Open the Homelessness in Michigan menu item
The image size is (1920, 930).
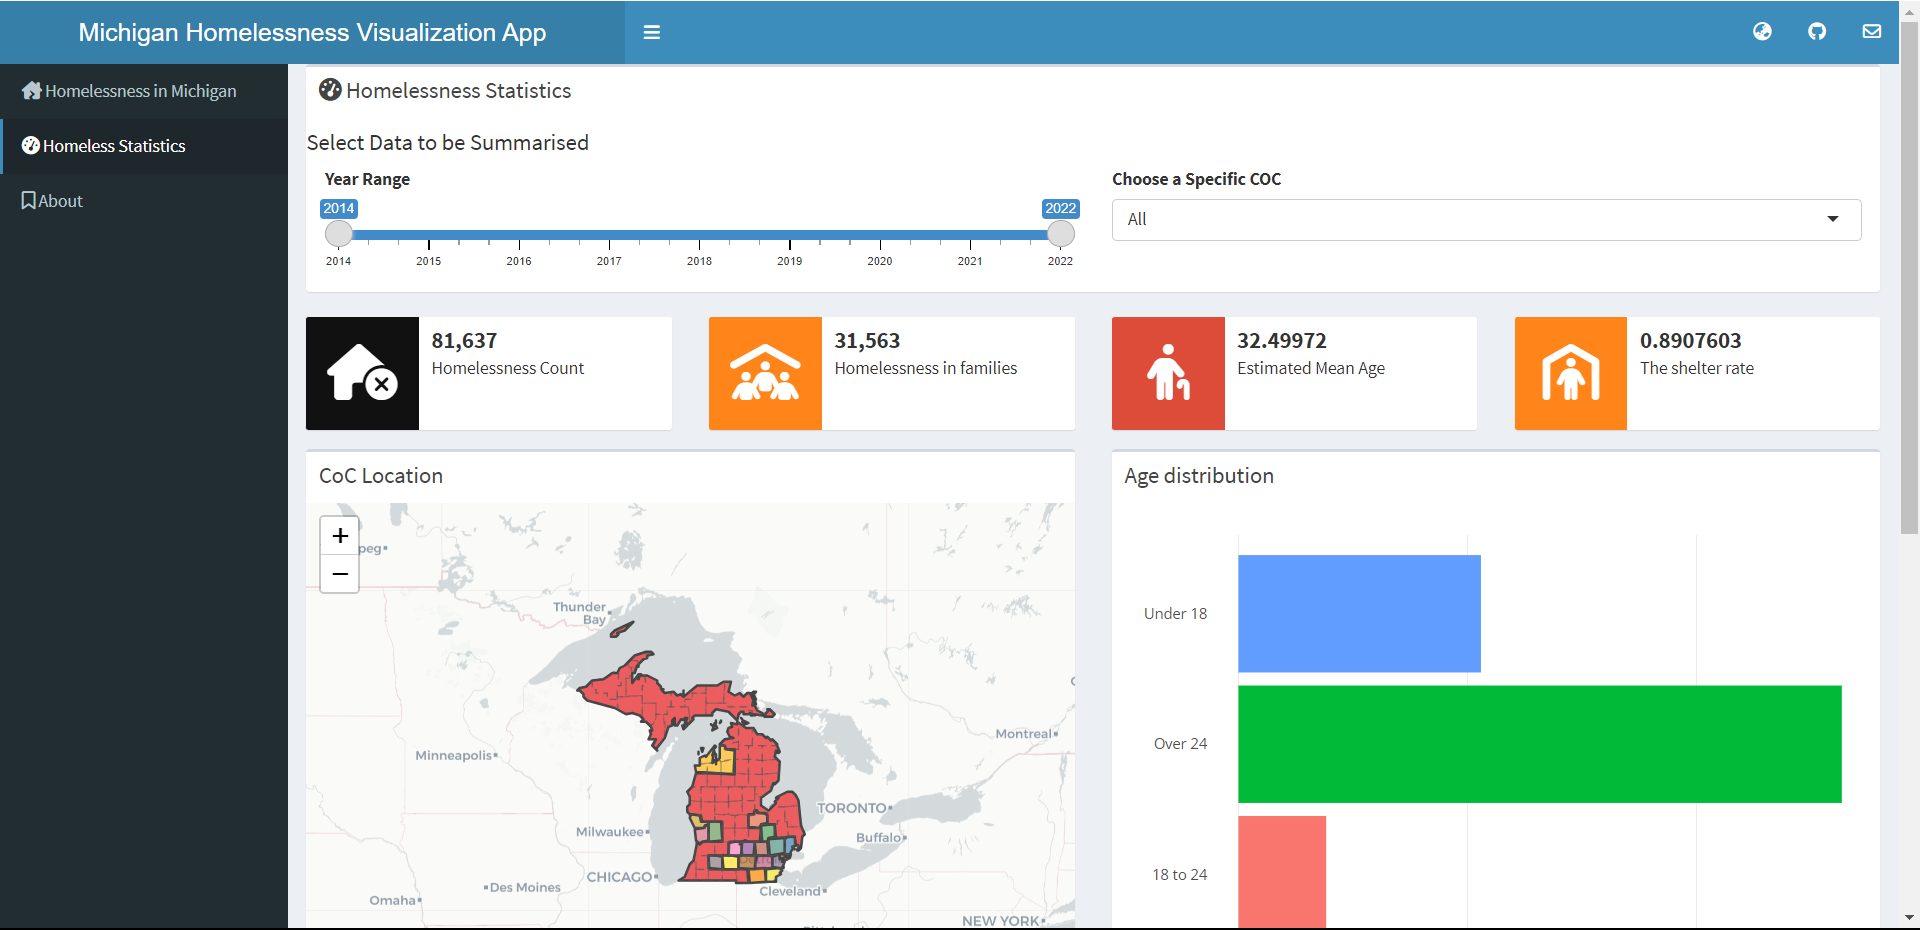point(144,91)
